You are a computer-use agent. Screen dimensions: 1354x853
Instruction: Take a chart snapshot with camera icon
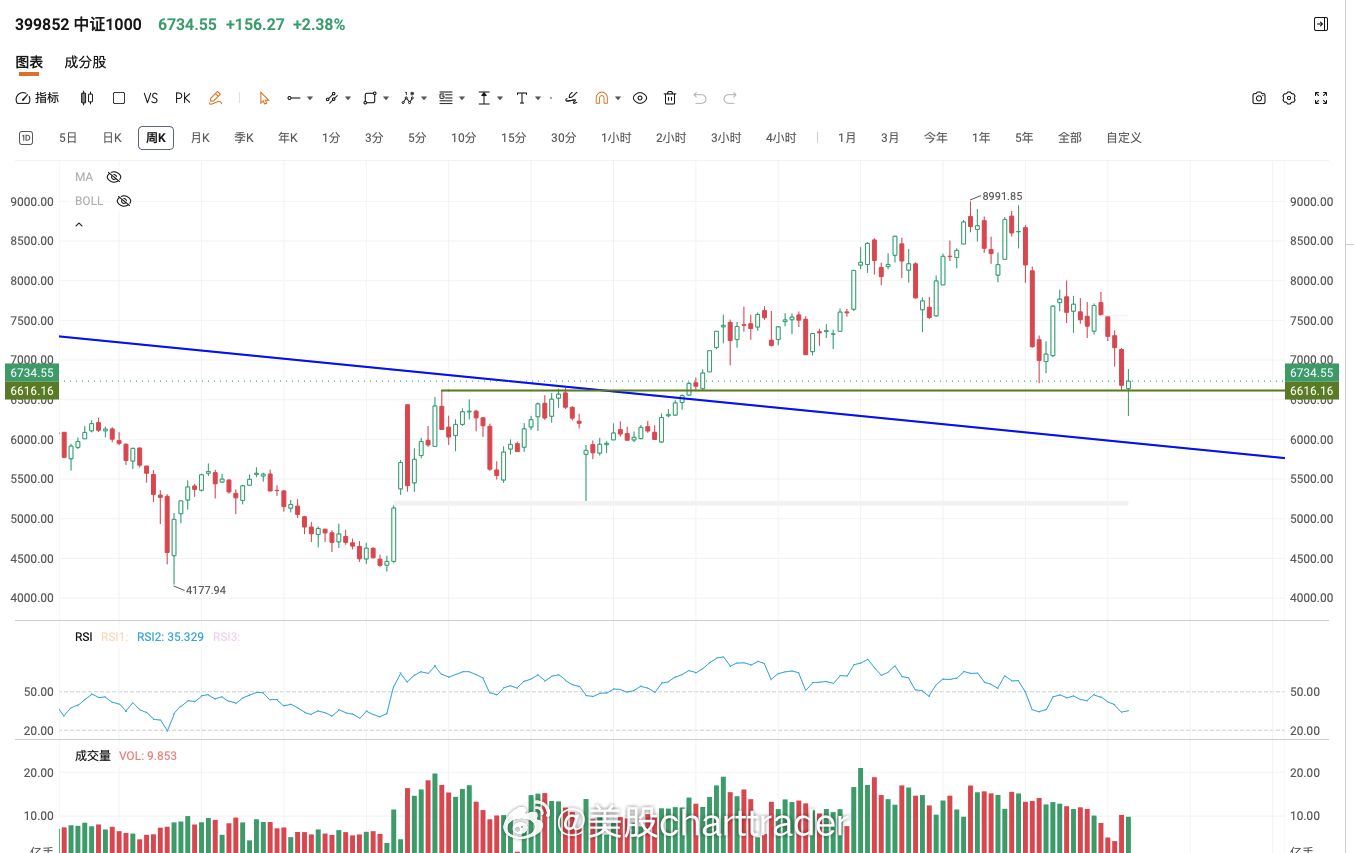(x=1259, y=98)
